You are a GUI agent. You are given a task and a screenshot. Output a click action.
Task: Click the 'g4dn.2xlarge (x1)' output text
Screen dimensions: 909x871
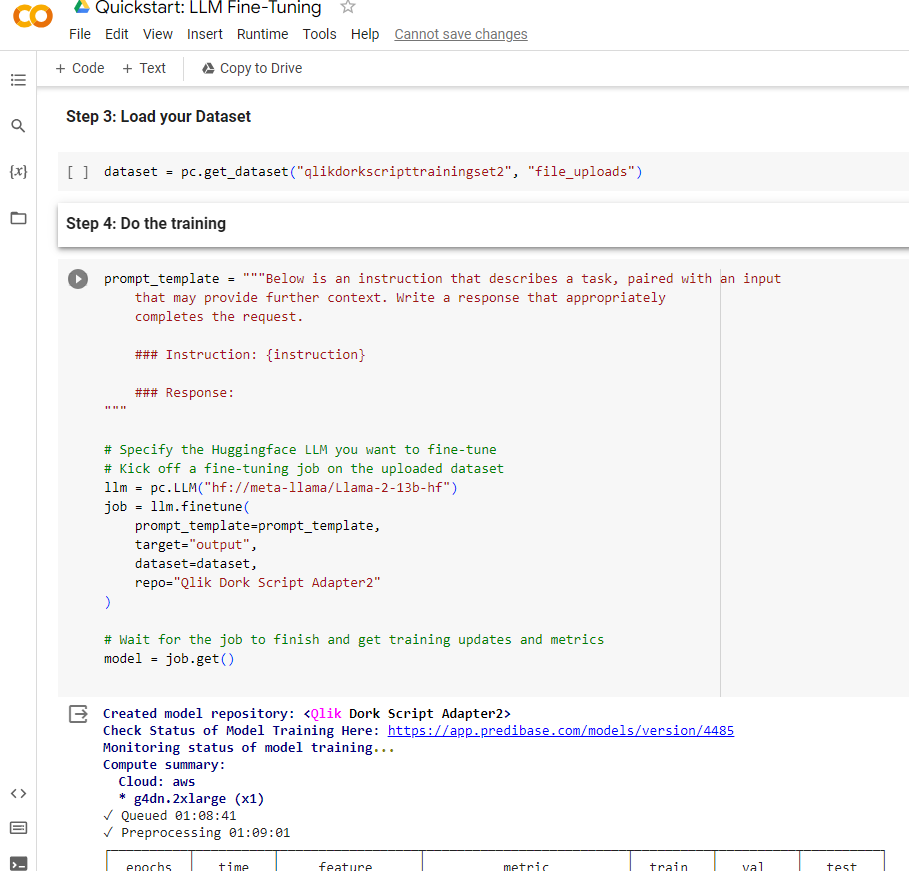199,799
